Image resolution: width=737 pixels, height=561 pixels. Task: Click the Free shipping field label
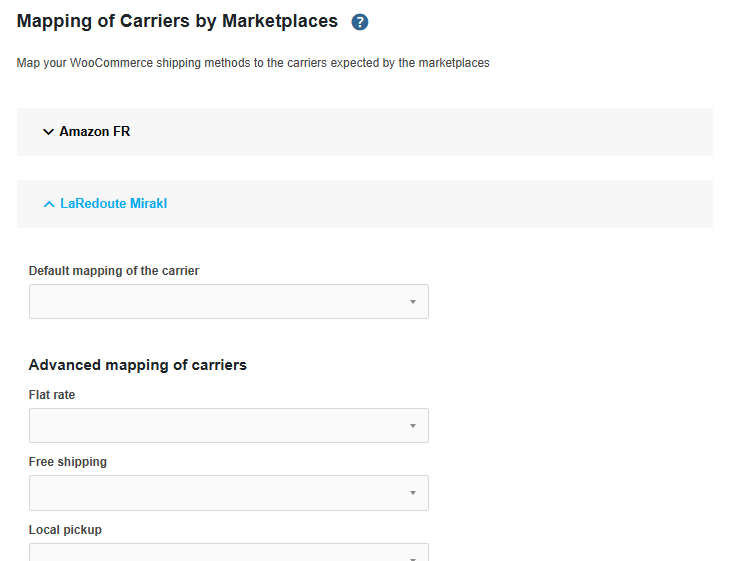click(68, 462)
